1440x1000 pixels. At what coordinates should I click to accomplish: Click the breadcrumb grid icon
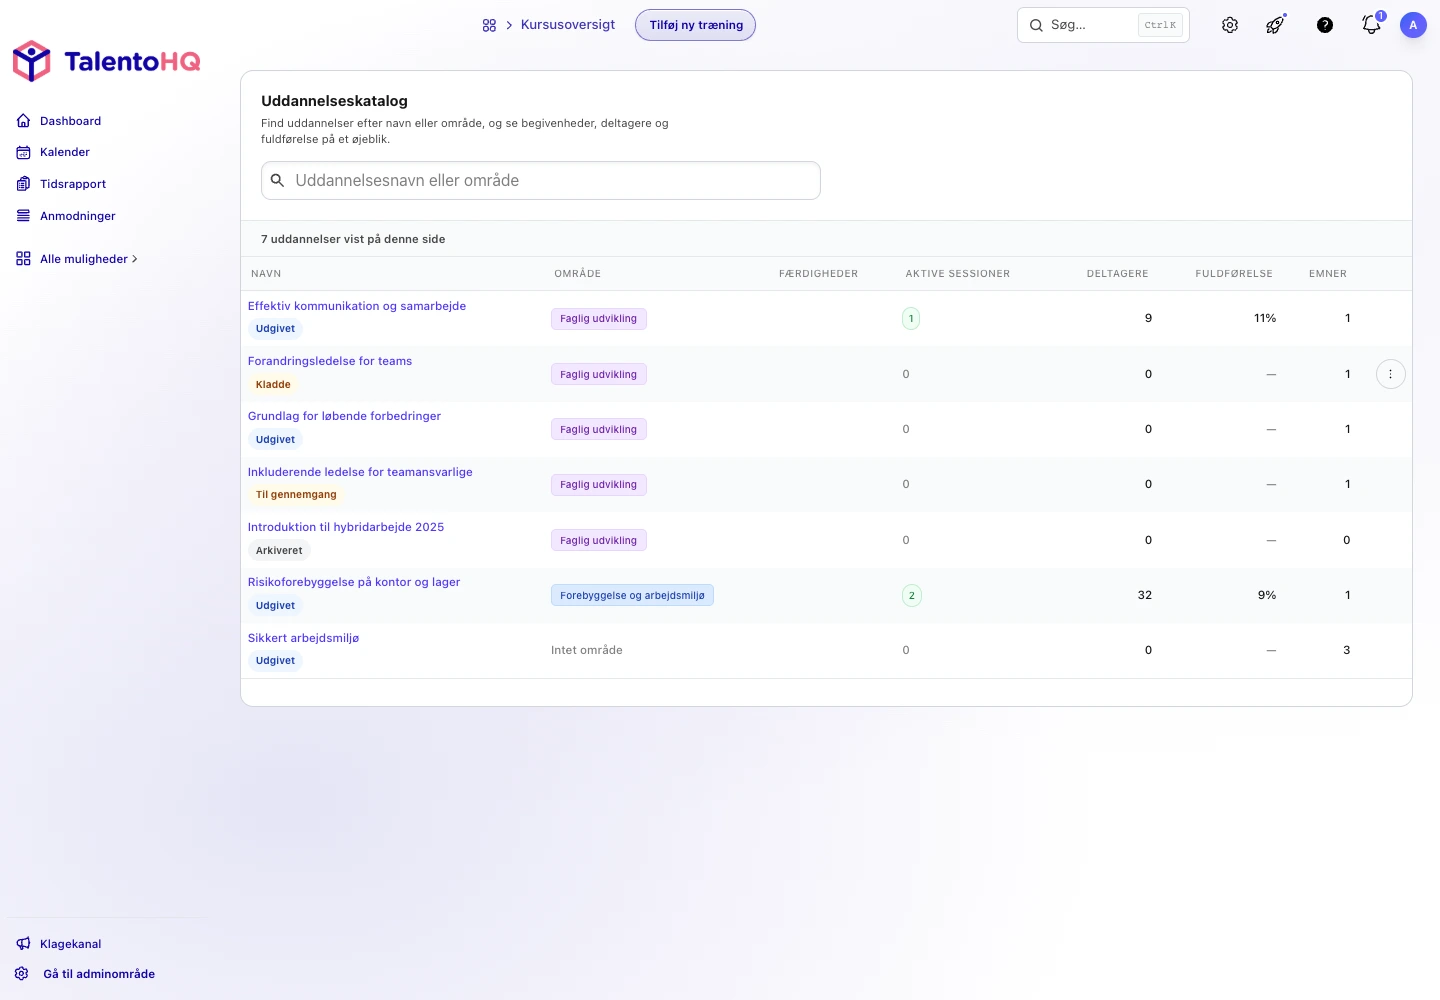click(489, 25)
